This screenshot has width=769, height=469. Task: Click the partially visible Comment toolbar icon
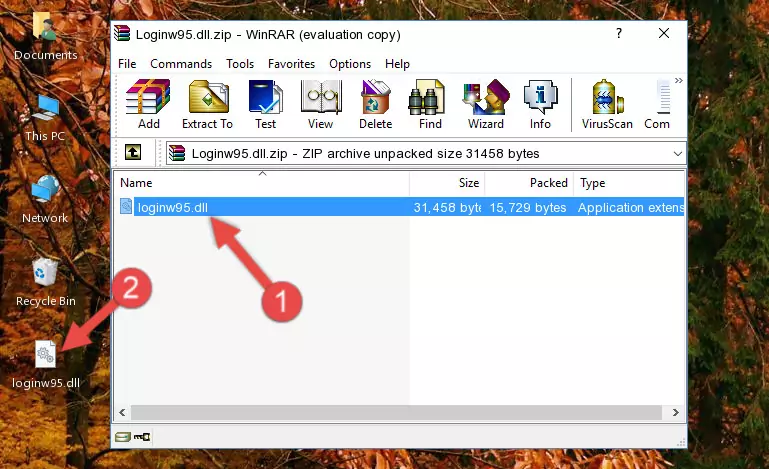pos(658,104)
